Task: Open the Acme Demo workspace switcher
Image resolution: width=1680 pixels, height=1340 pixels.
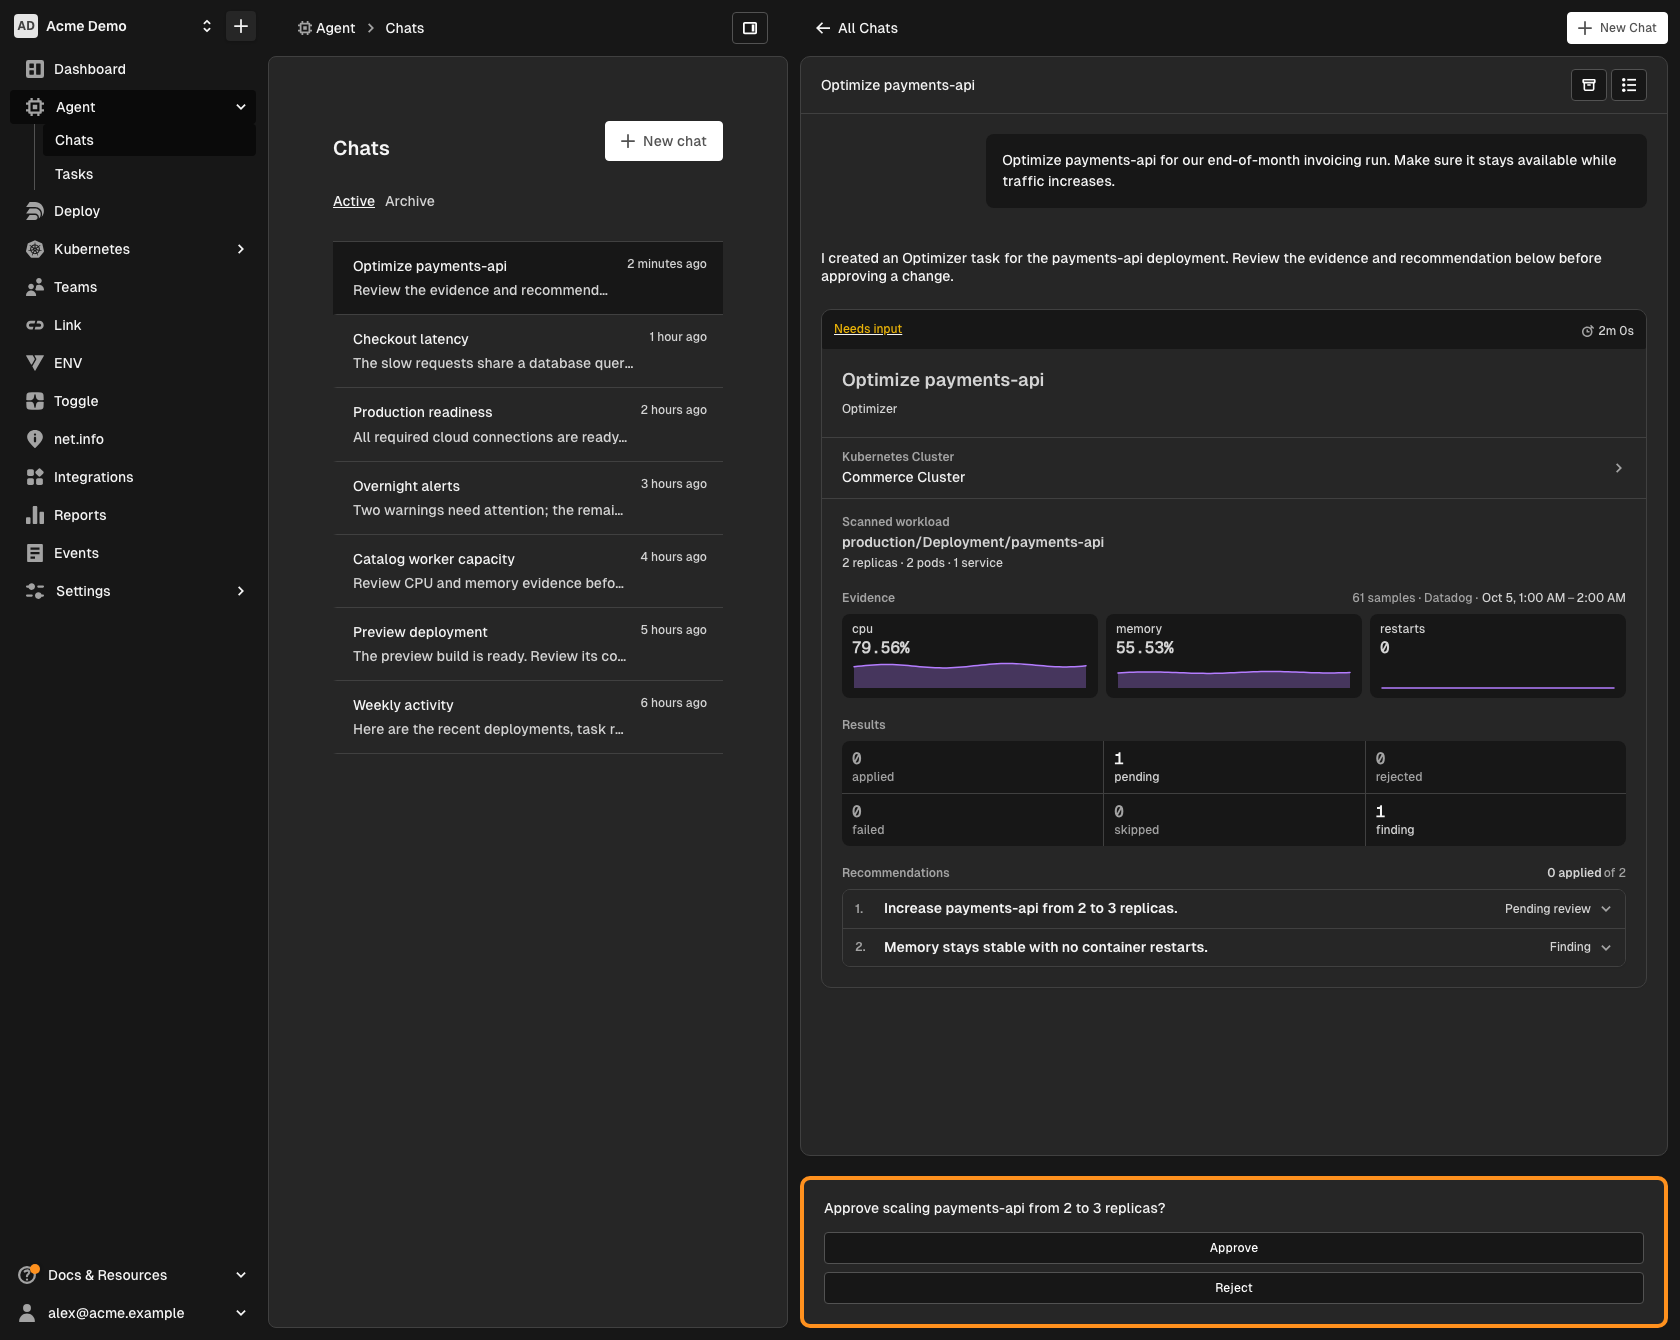Action: pos(114,26)
